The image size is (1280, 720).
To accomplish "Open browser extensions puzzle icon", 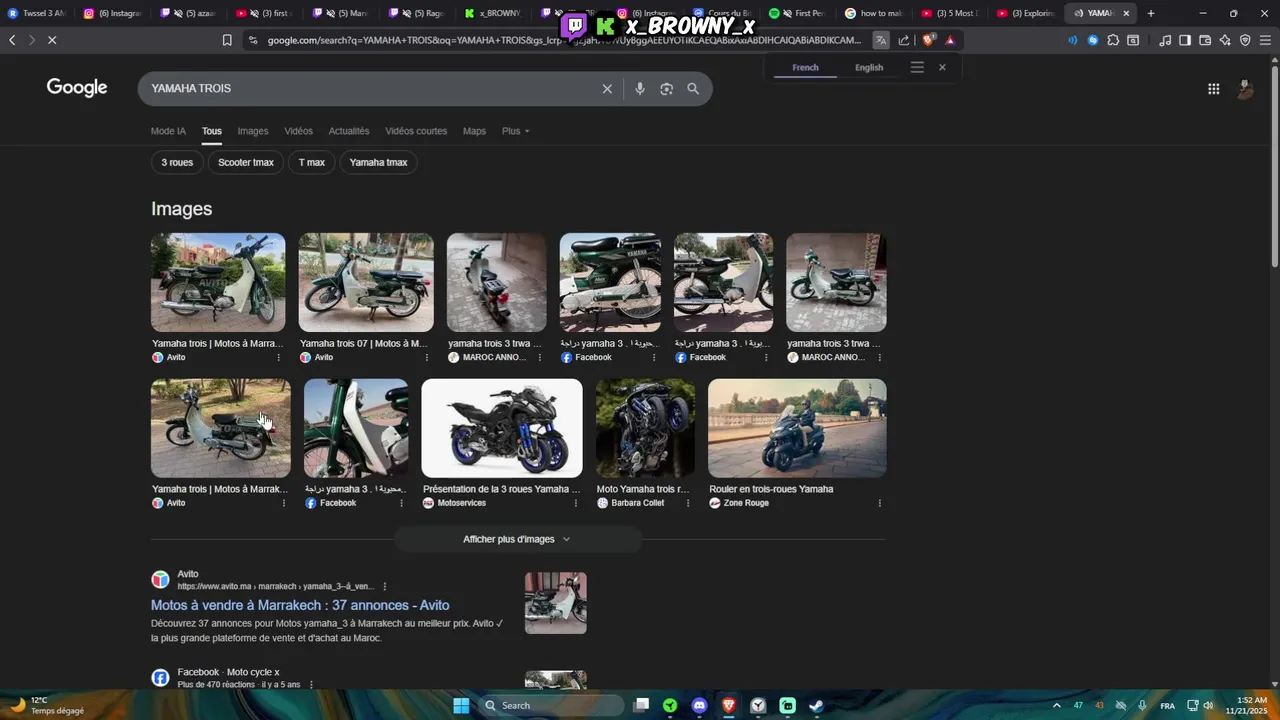I will [x=1113, y=40].
